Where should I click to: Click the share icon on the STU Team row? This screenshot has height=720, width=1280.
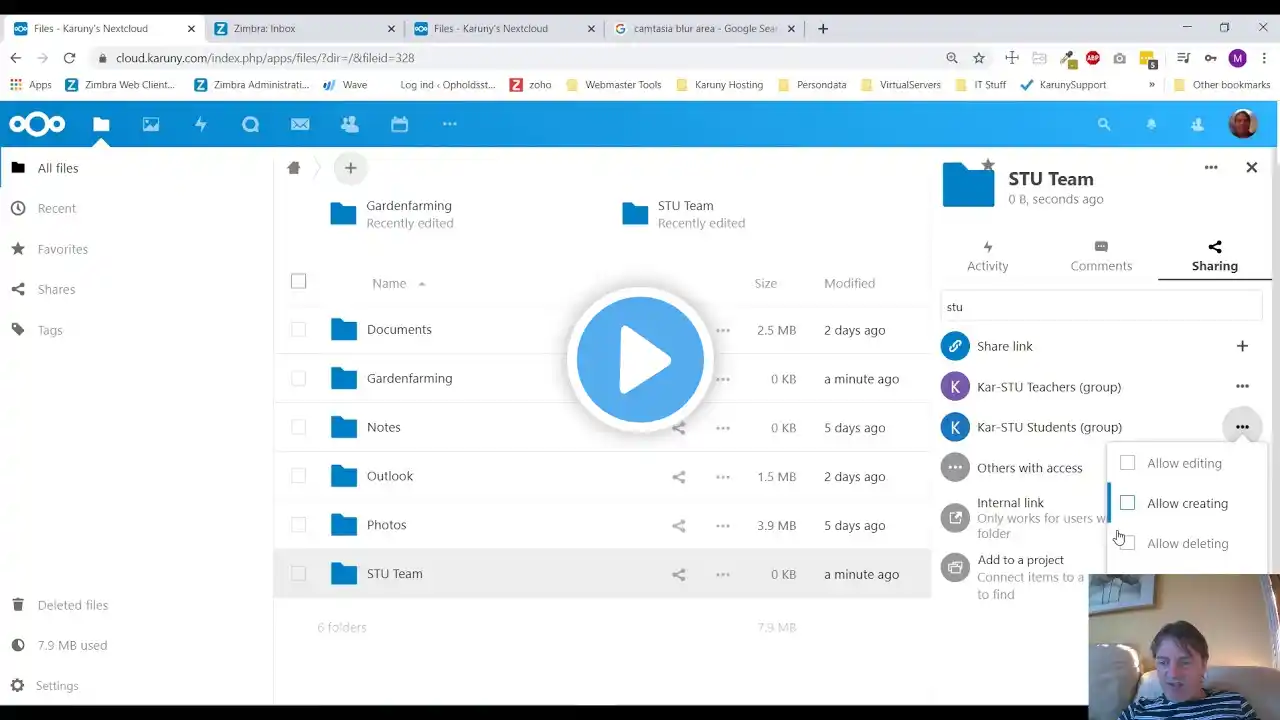click(x=679, y=574)
